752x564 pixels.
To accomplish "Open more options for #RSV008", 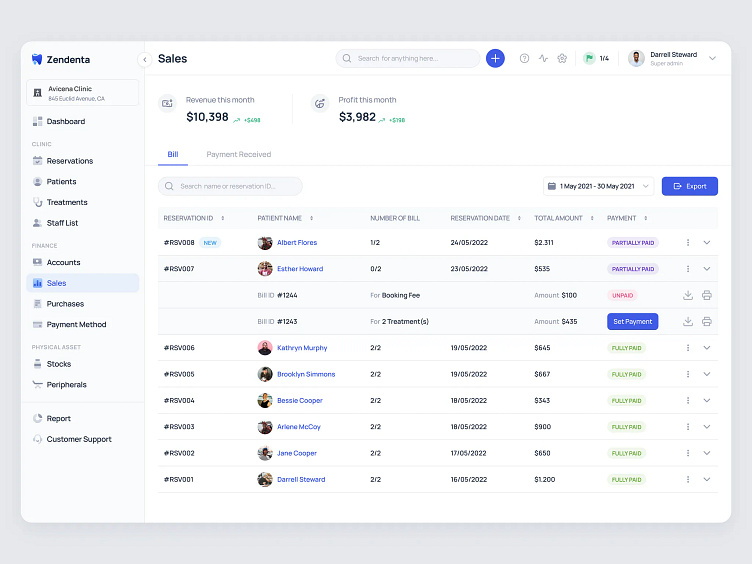I will (x=688, y=243).
